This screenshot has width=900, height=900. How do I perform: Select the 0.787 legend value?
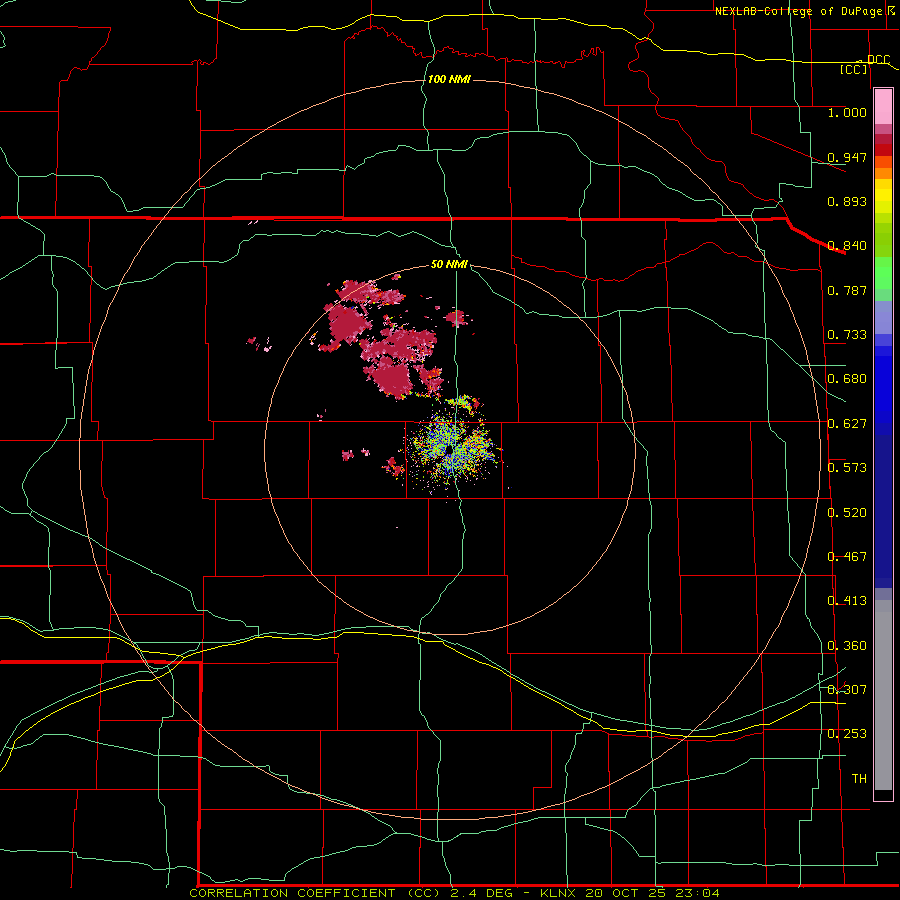[x=847, y=290]
